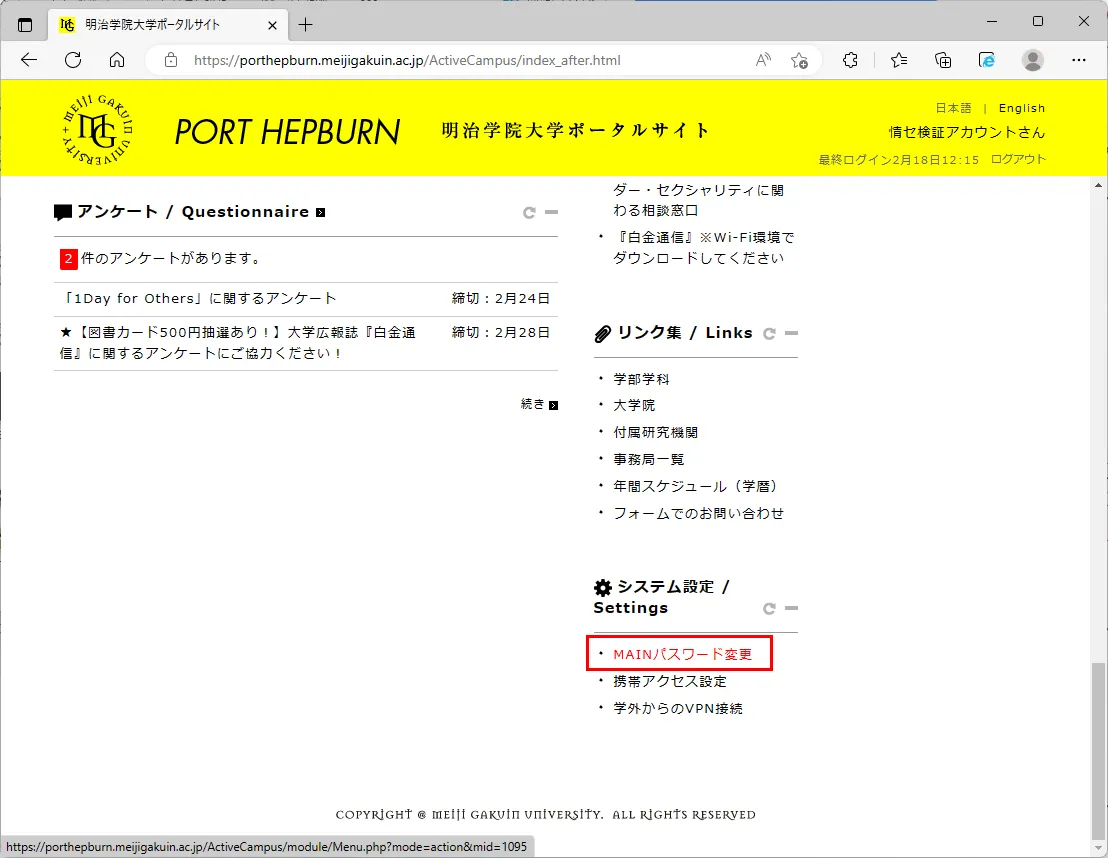Open 携帯アクセス設定 link
The width and height of the screenshot is (1108, 858).
pos(669,681)
